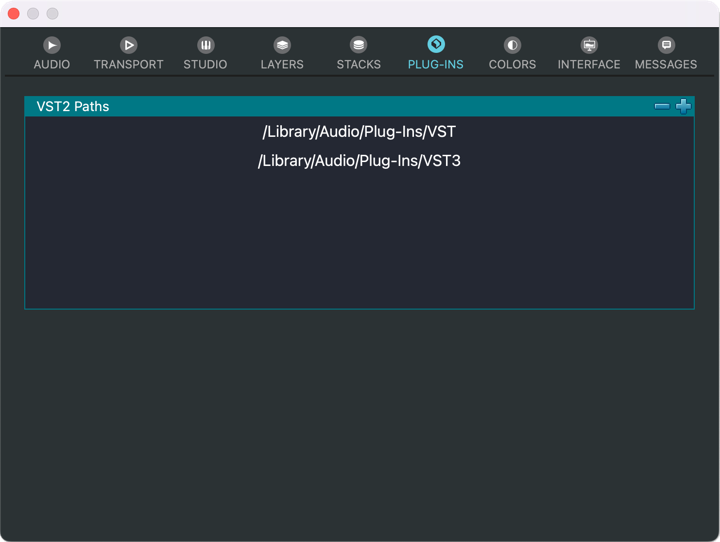Click the Studio keyboard icon
The width and height of the screenshot is (720, 542).
(205, 45)
